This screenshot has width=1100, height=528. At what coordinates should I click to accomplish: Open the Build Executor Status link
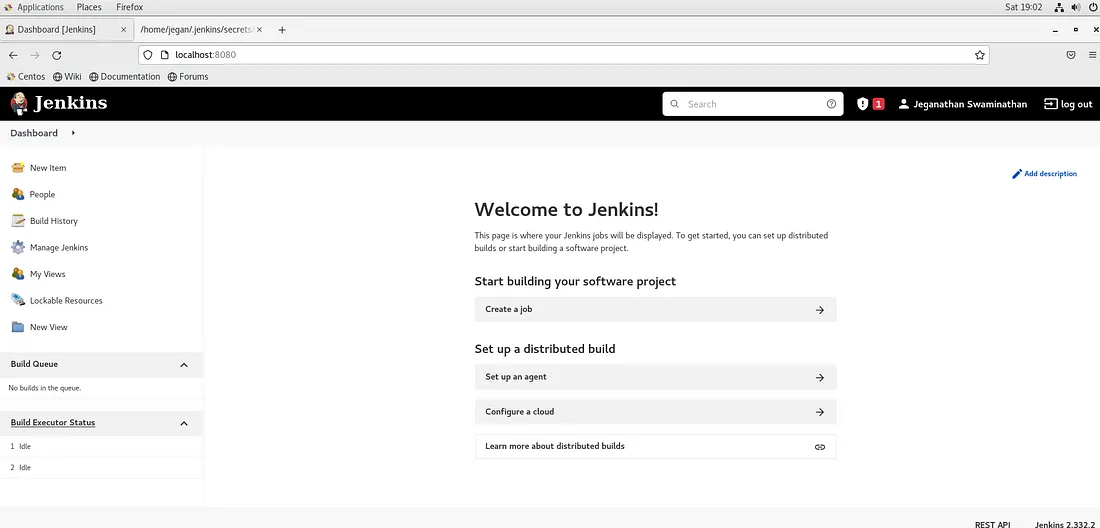pyautogui.click(x=53, y=423)
